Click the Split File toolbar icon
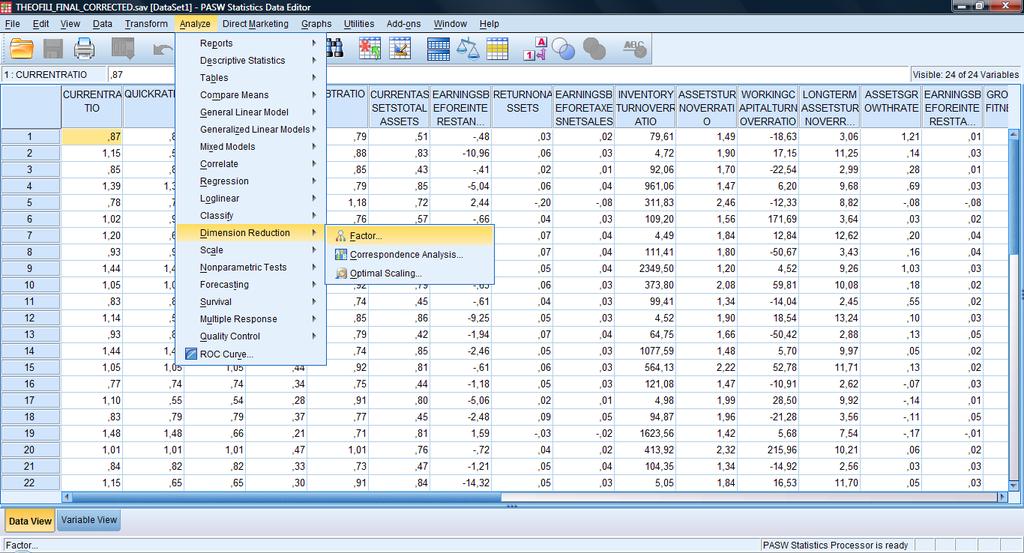Screen dimensions: 1024x553 [x=438, y=49]
